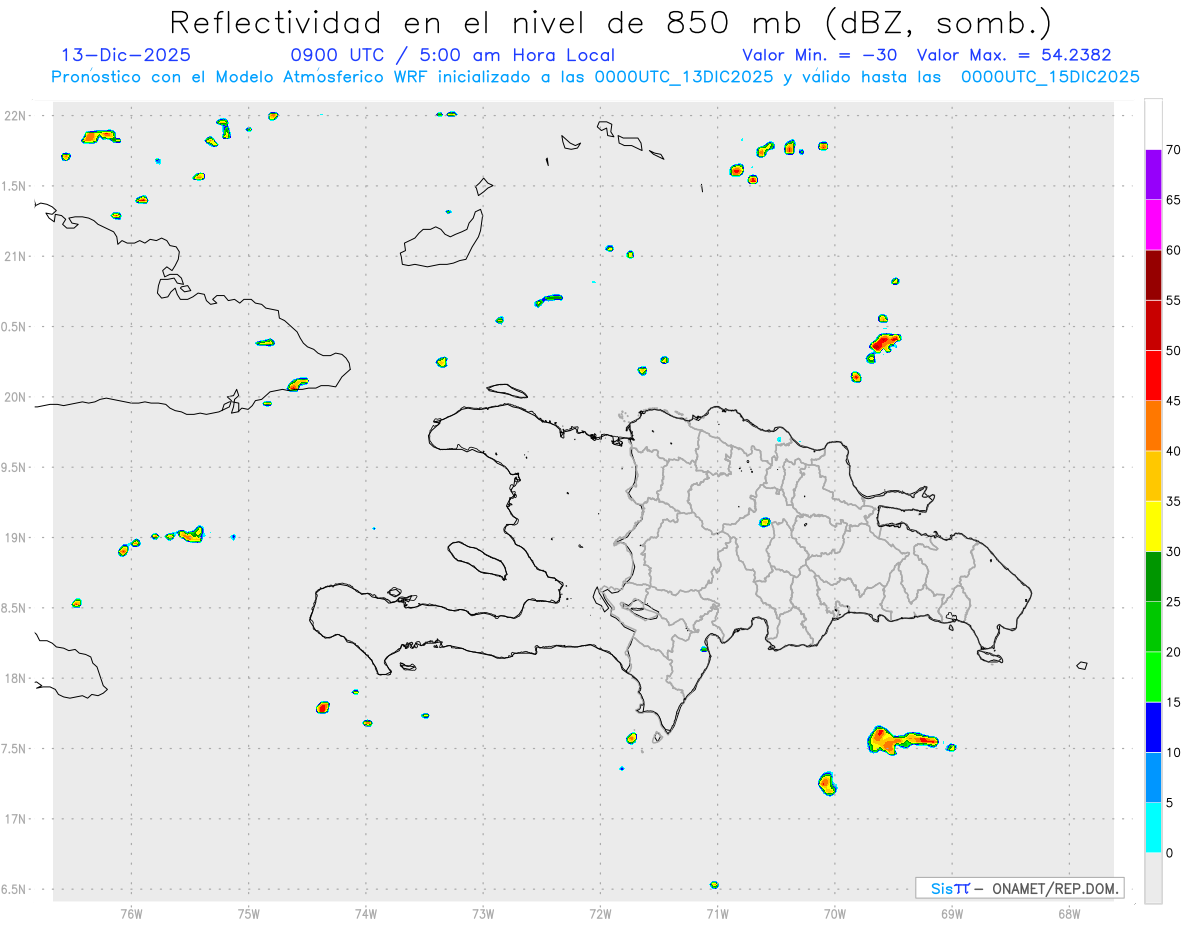The width and height of the screenshot is (1200, 927).
Task: Click the longitude axis label "71W"
Action: tap(717, 913)
